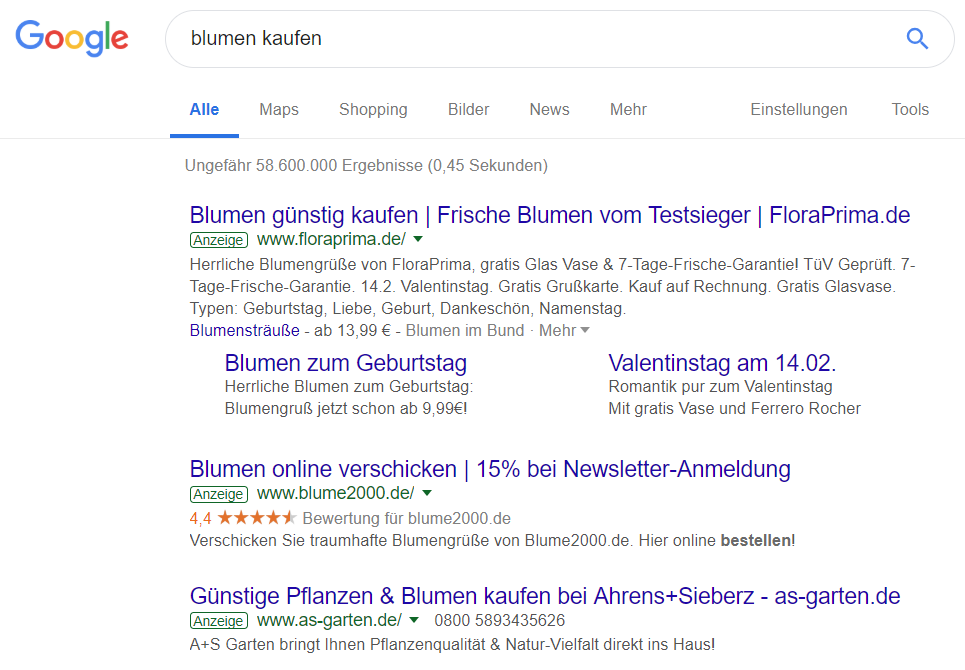Open the Tools menu
The image size is (965, 670).
click(x=910, y=109)
